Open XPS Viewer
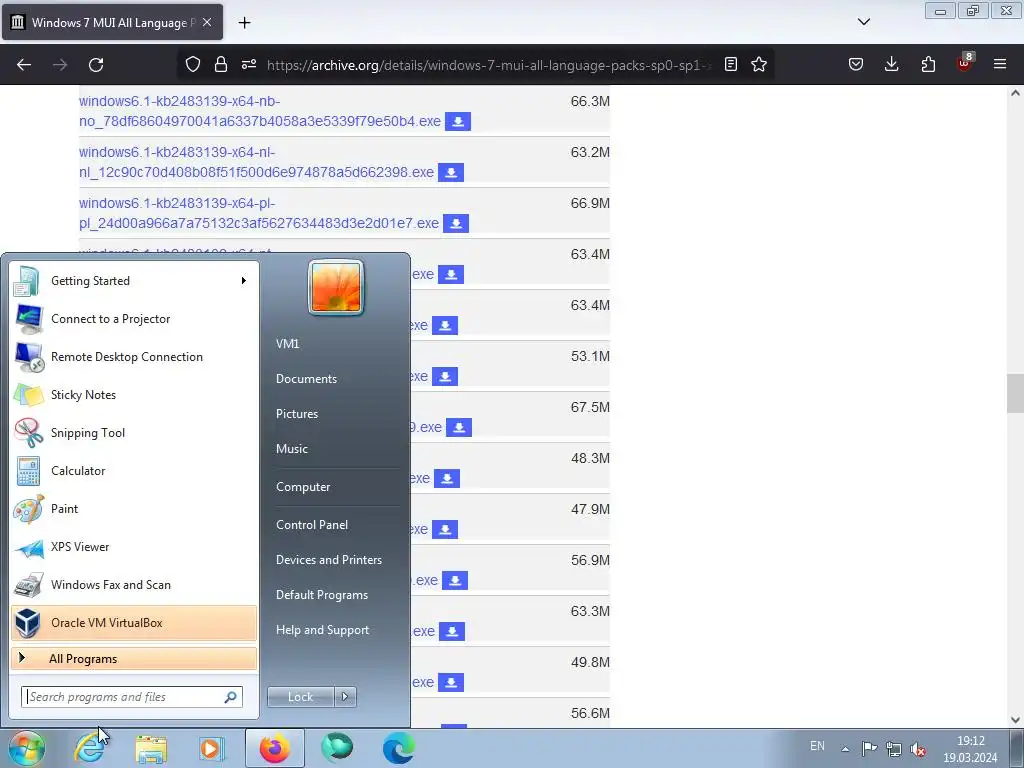Image resolution: width=1024 pixels, height=768 pixels. pos(134,547)
